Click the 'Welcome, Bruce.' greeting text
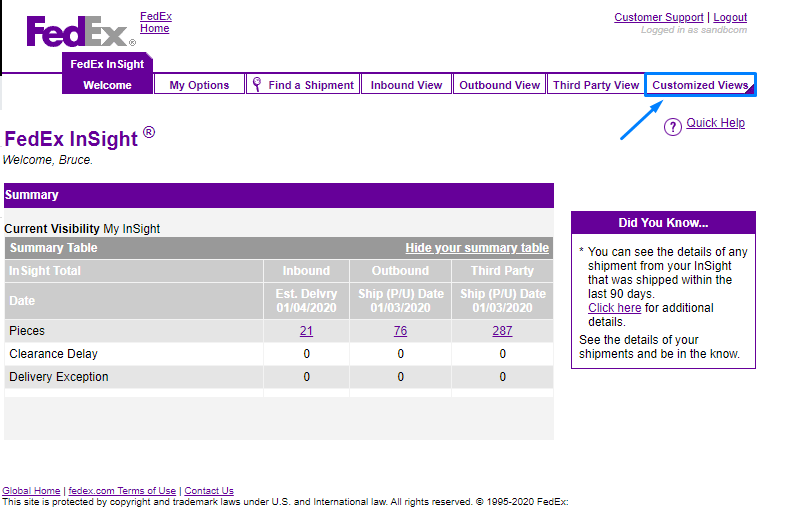This screenshot has width=797, height=512. tap(48, 160)
